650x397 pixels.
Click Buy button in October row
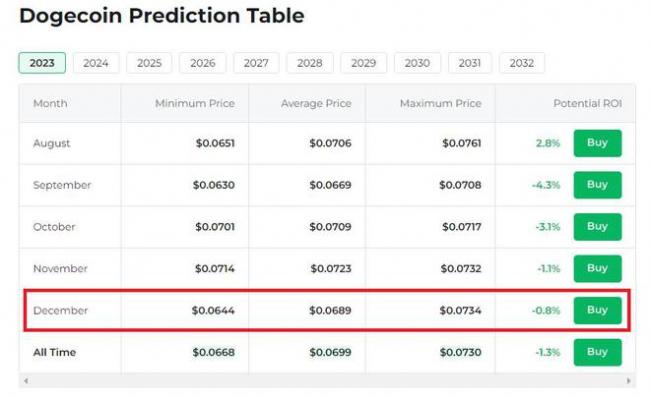pyautogui.click(x=597, y=227)
